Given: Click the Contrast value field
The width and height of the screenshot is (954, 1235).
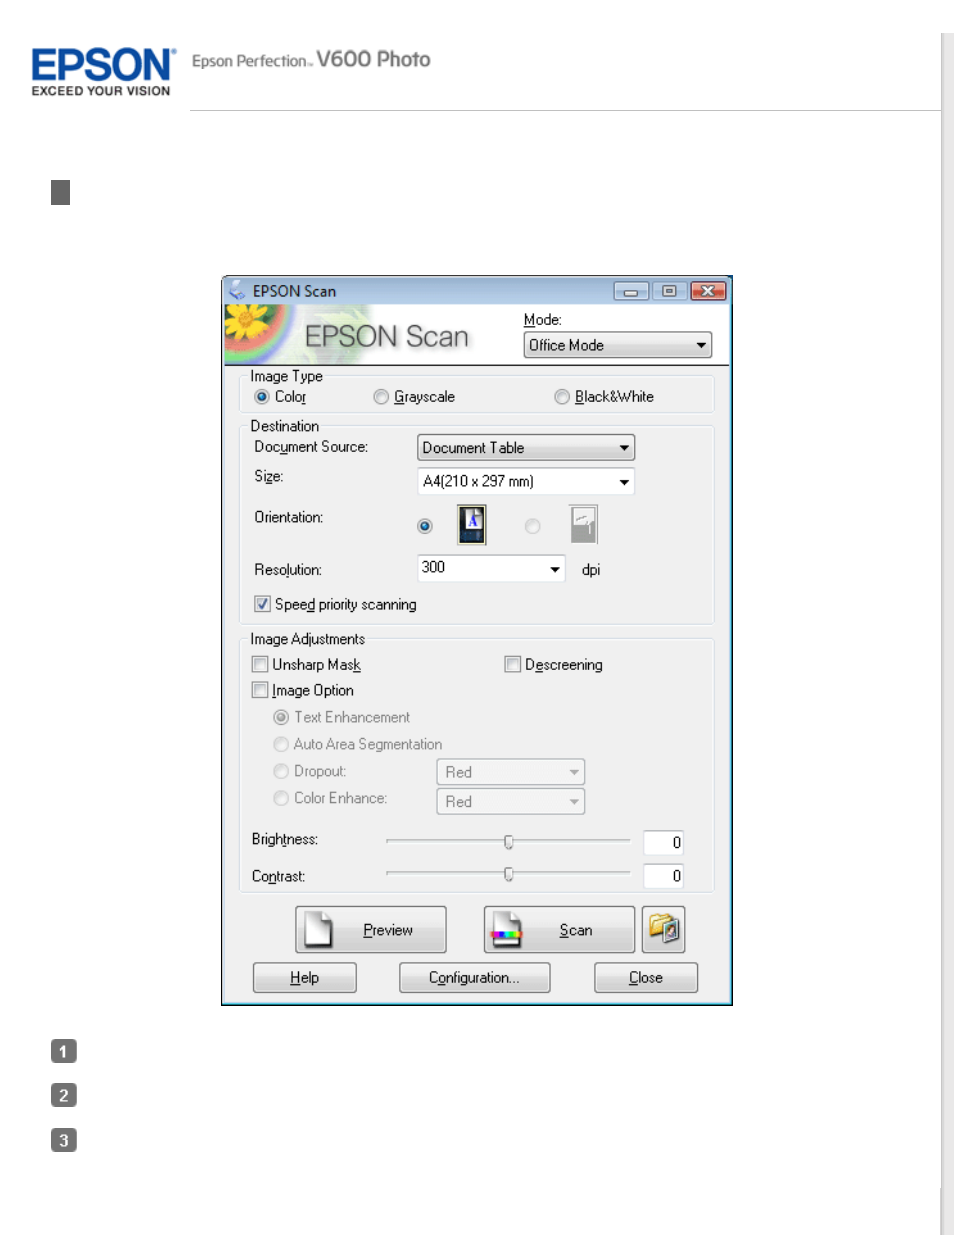Looking at the screenshot, I should pyautogui.click(x=663, y=876).
